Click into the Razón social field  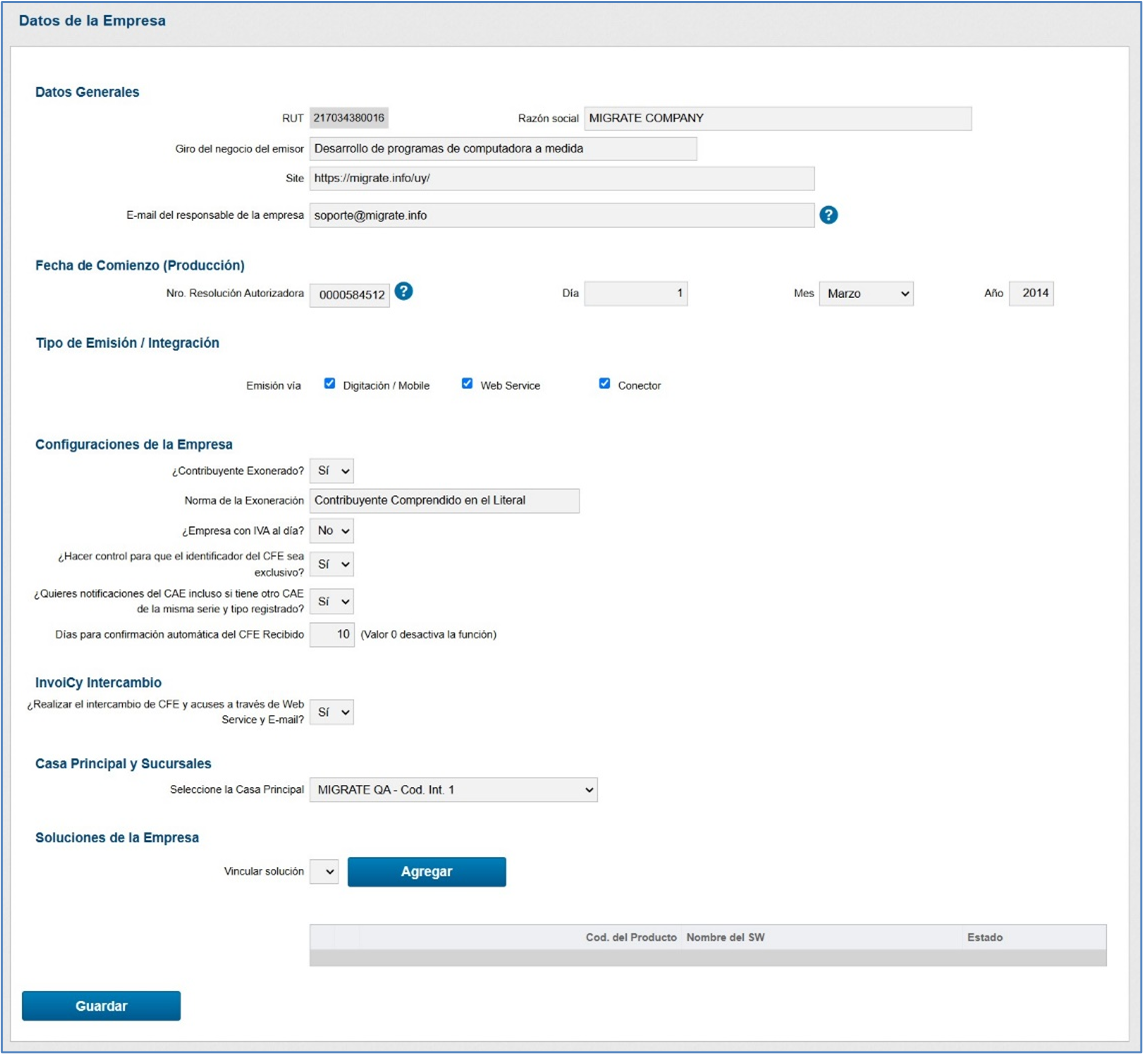tap(777, 118)
